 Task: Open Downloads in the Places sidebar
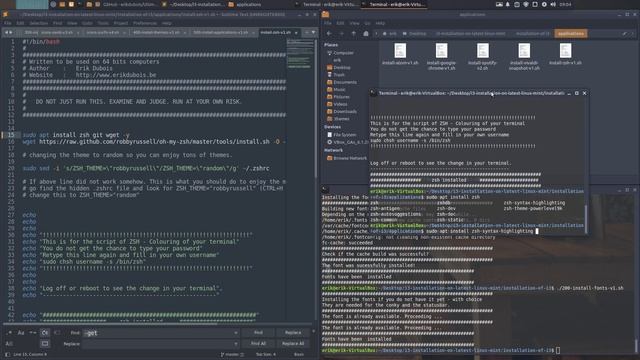pyautogui.click(x=342, y=111)
